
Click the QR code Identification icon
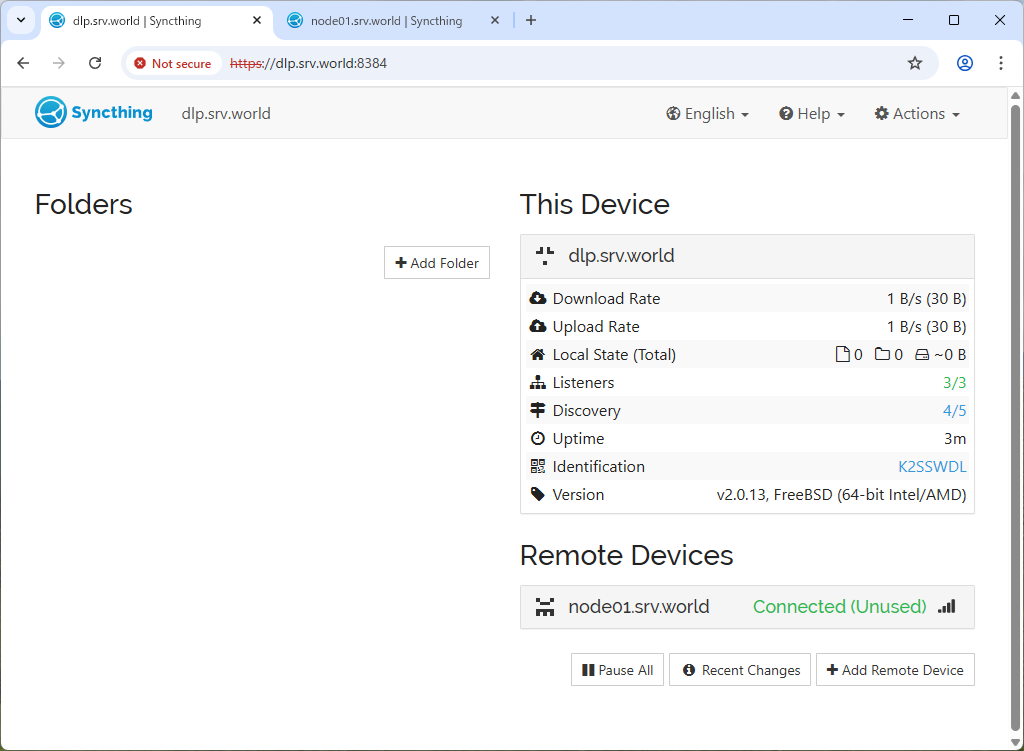[x=538, y=467]
